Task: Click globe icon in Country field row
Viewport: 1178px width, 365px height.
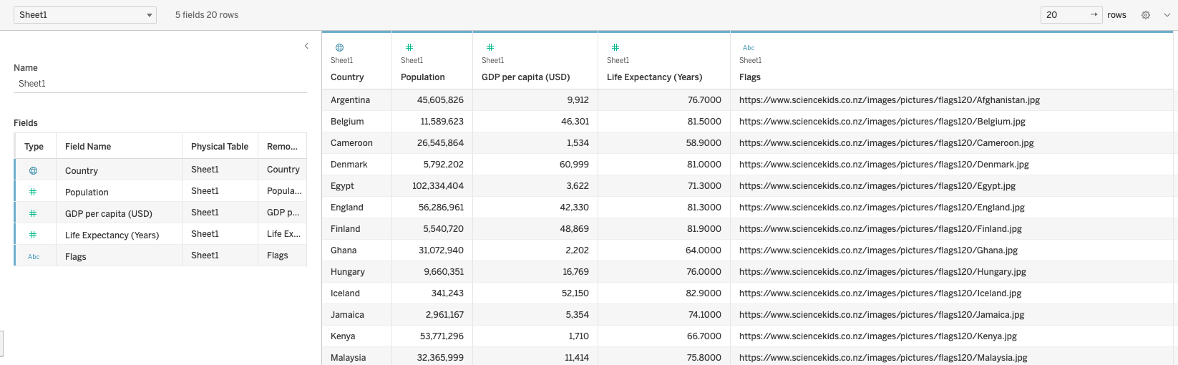Action: [33, 170]
